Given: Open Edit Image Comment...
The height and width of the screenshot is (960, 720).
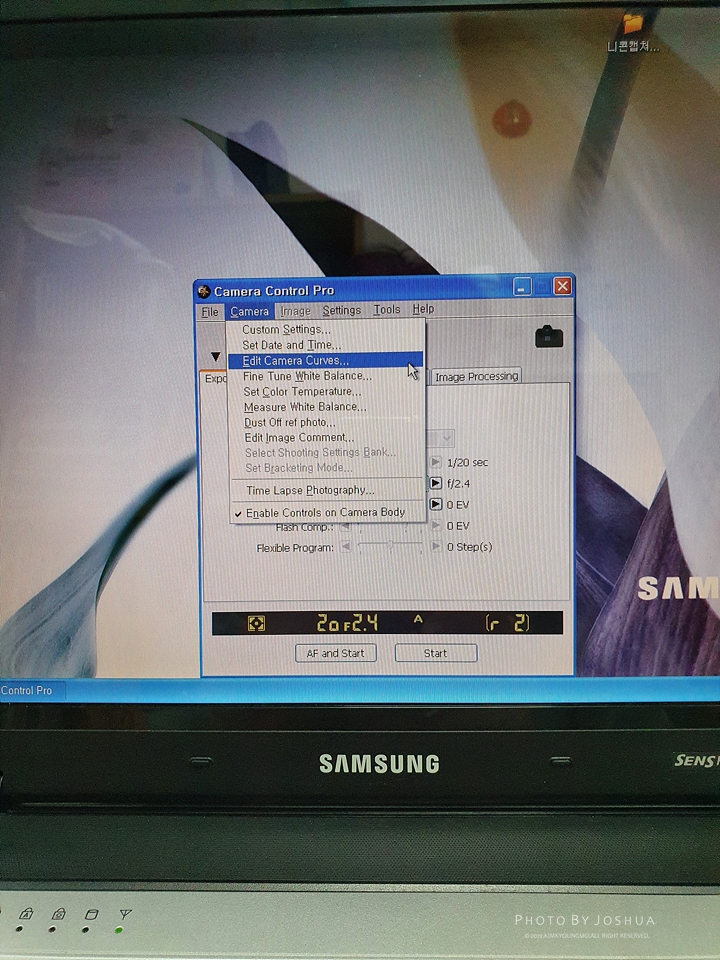Looking at the screenshot, I should coord(326,438).
